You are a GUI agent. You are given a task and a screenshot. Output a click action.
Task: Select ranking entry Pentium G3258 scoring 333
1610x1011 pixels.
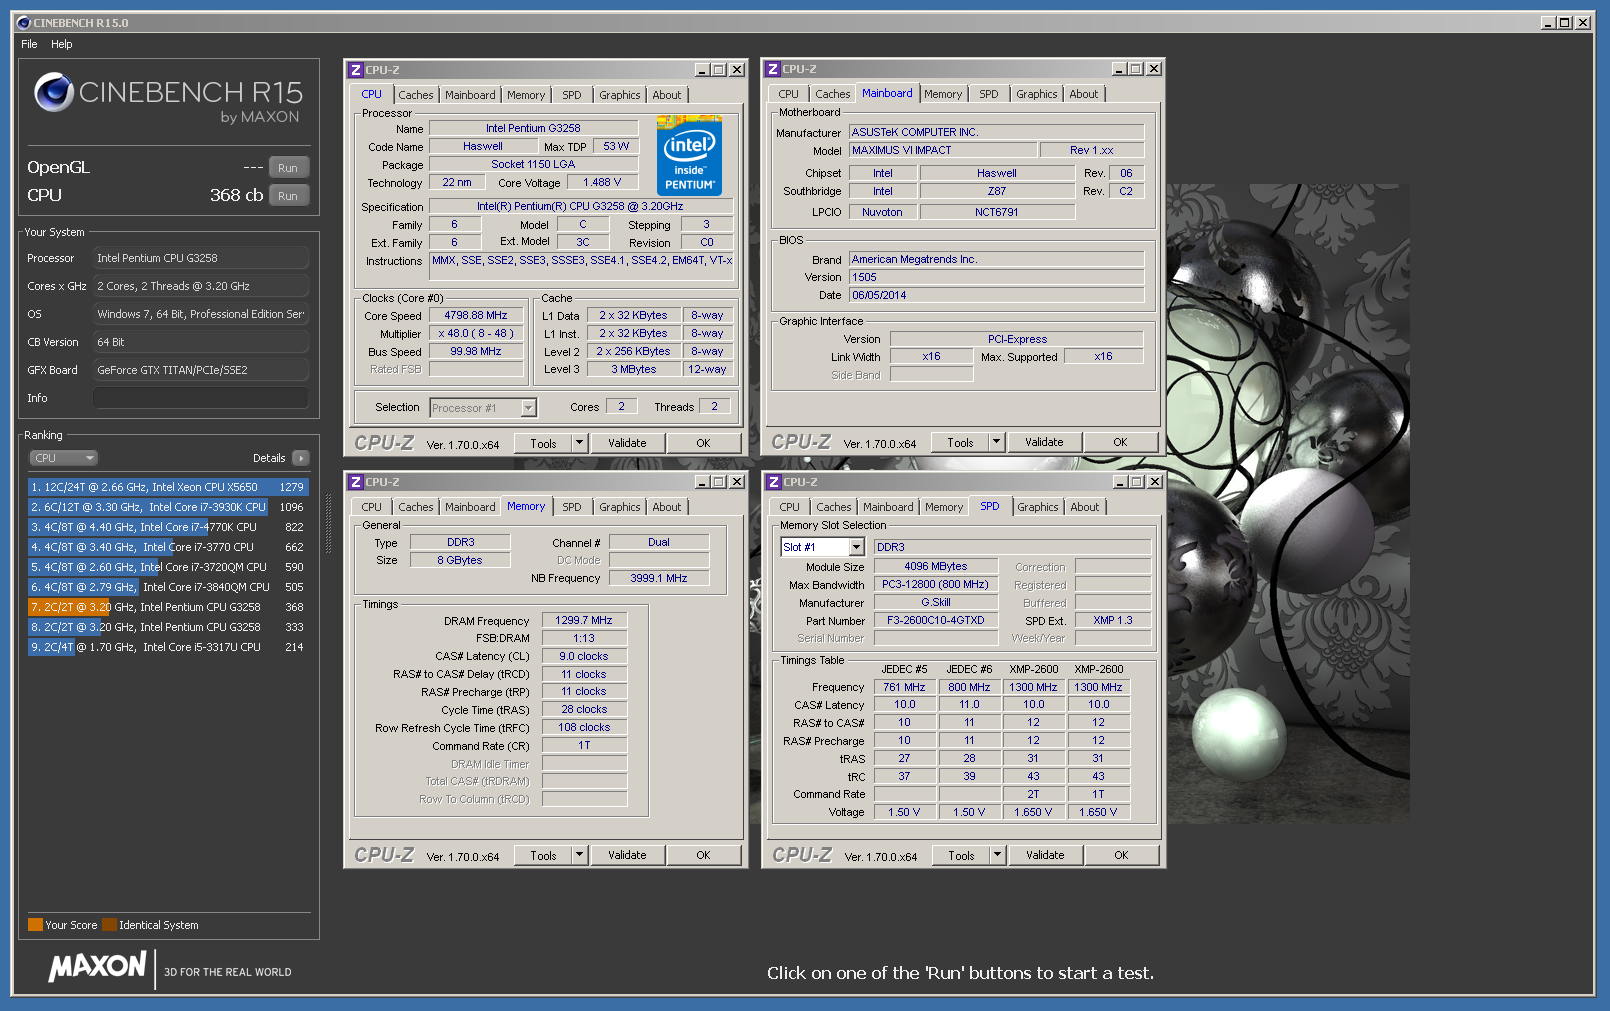(168, 627)
